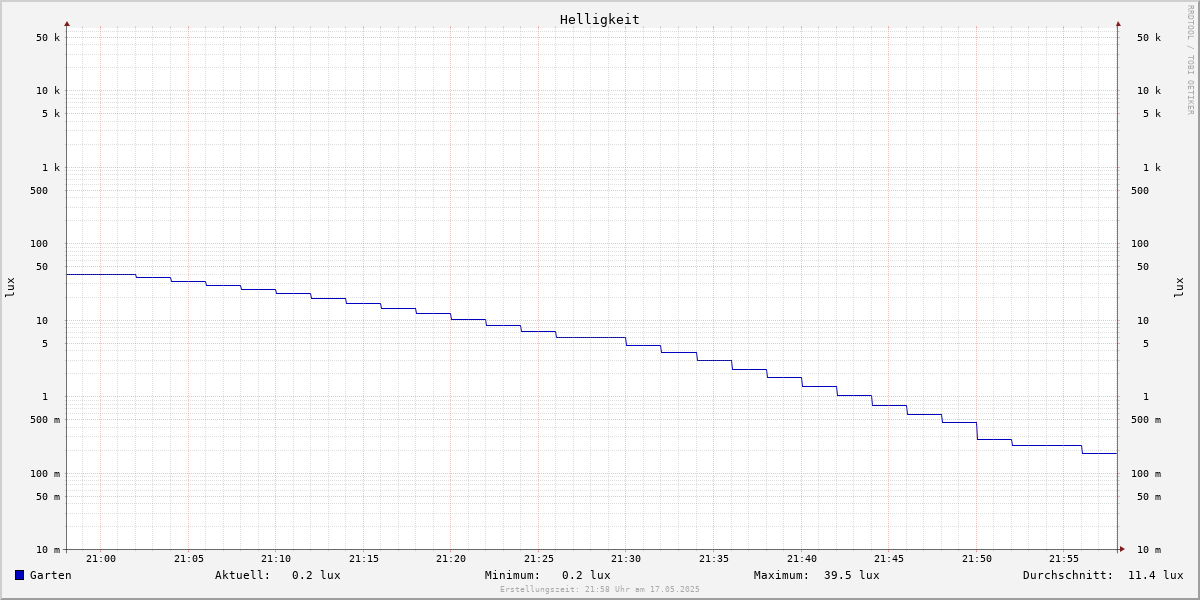Image resolution: width=1200 pixels, height=600 pixels.
Task: Click the blue Garten legend color box
Action: [19, 575]
